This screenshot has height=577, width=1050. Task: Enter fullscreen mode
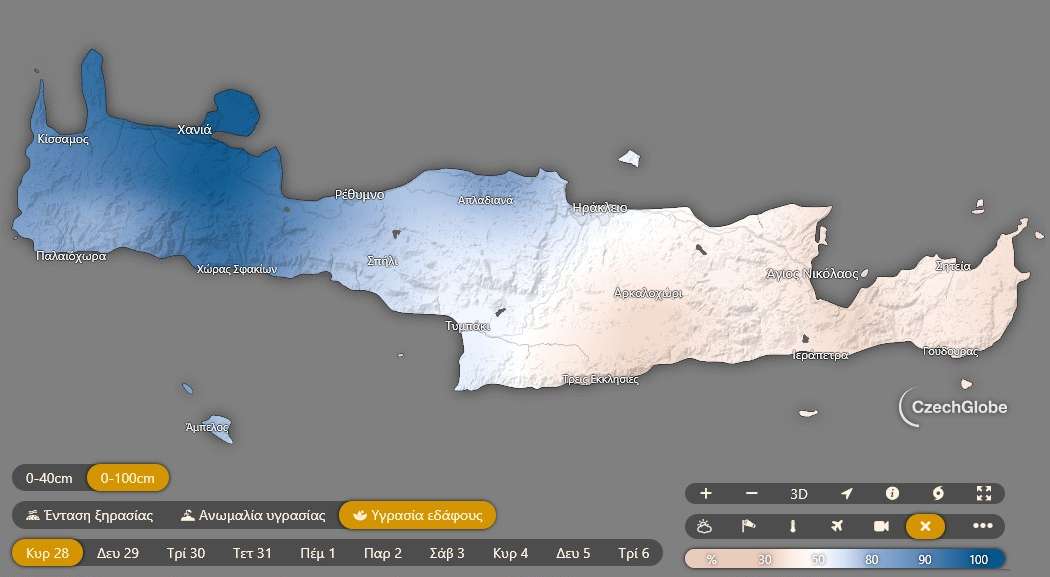984,493
